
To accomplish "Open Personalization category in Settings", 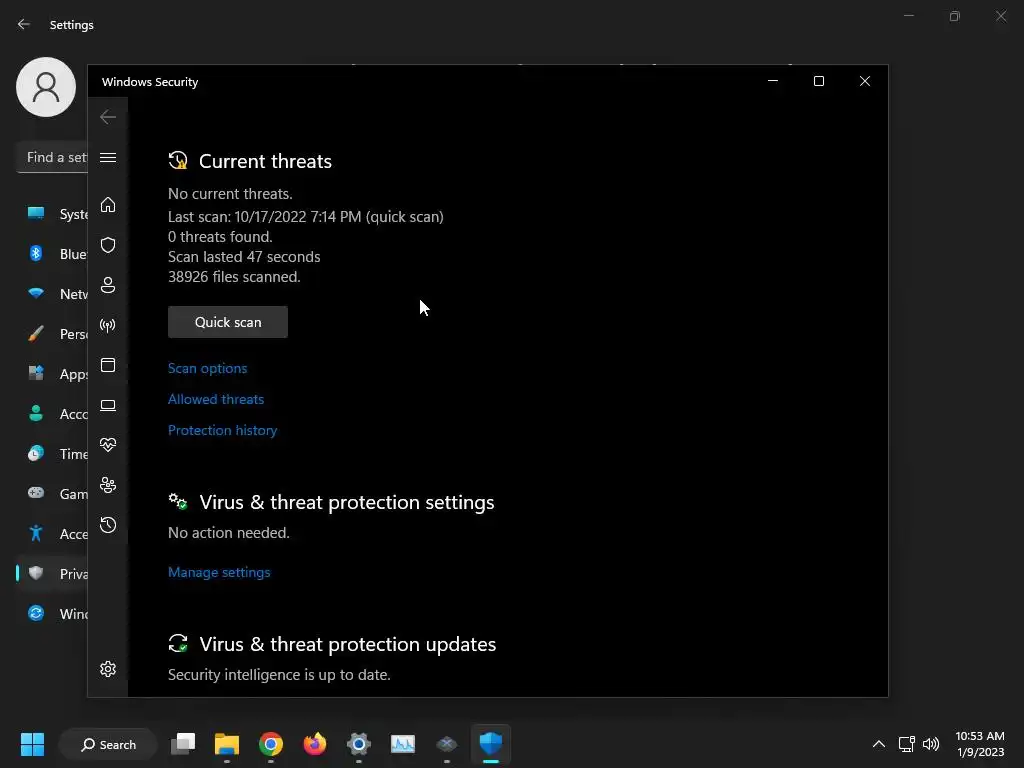I will point(52,334).
